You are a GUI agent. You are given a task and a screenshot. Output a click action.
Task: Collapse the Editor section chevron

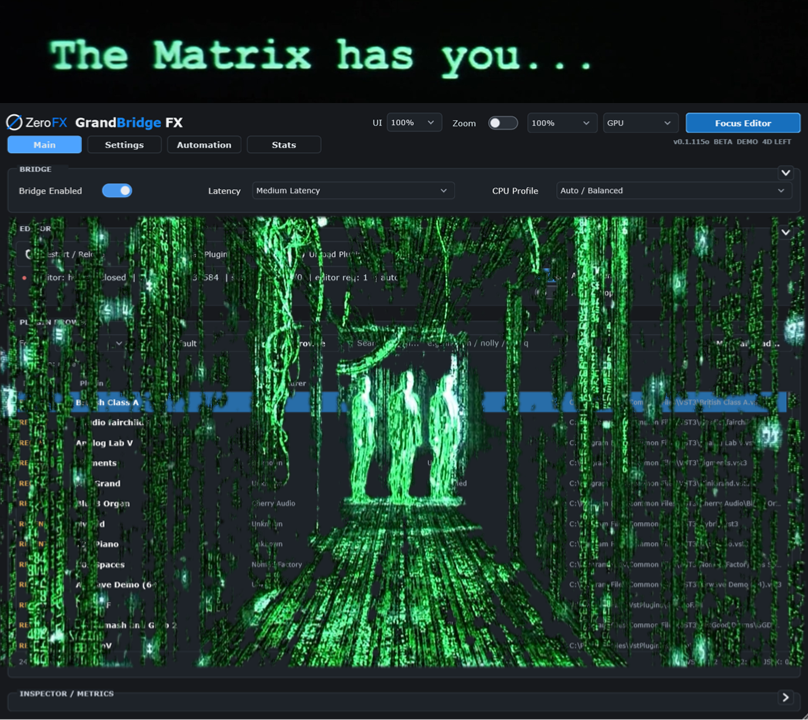coord(785,232)
